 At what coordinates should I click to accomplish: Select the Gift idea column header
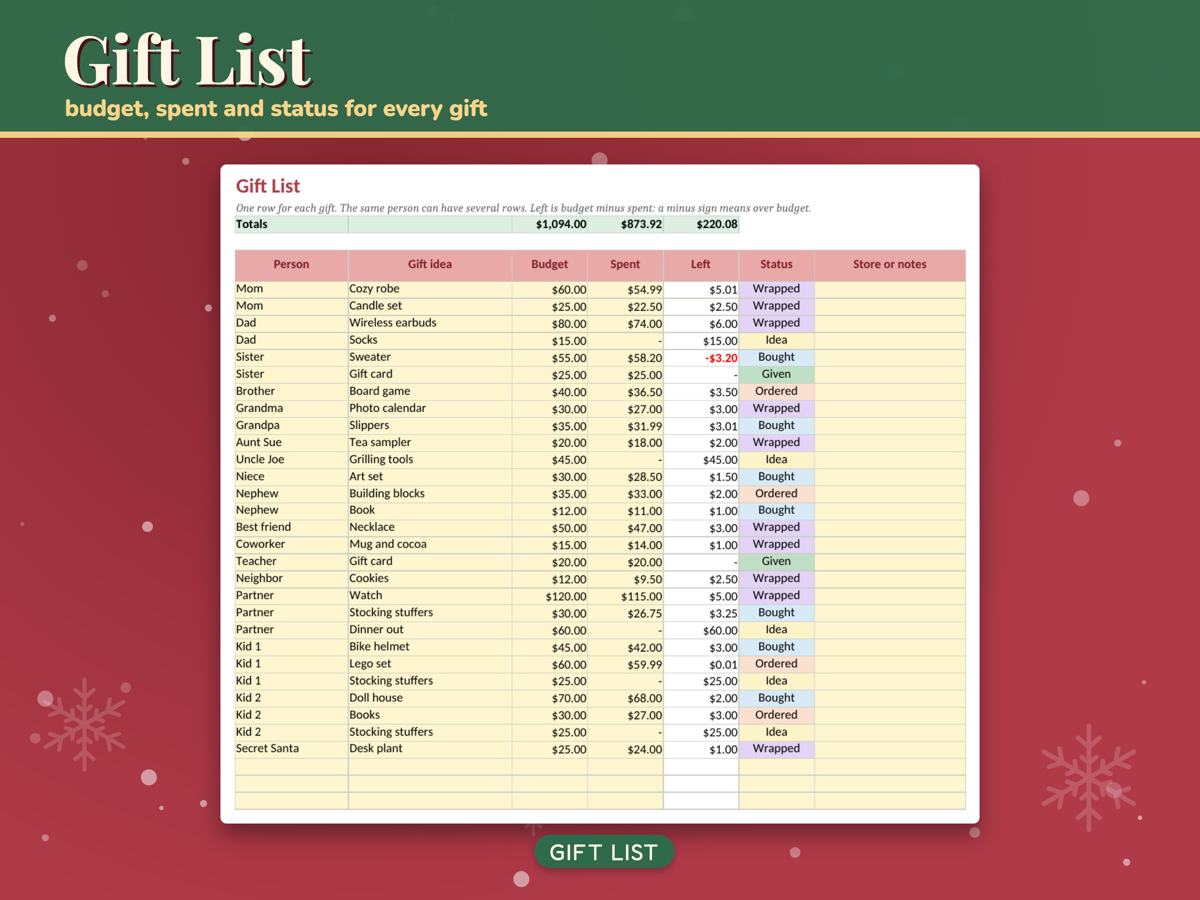point(430,265)
